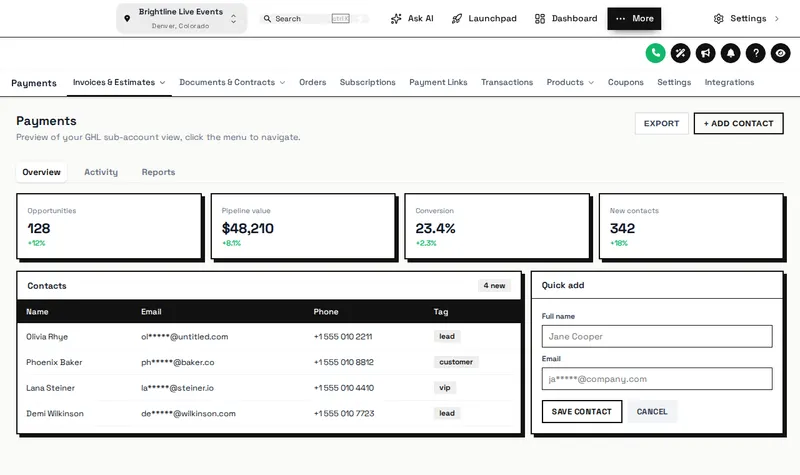800x475 pixels.
Task: Click the Payments section title in subnav
Action: point(34,83)
